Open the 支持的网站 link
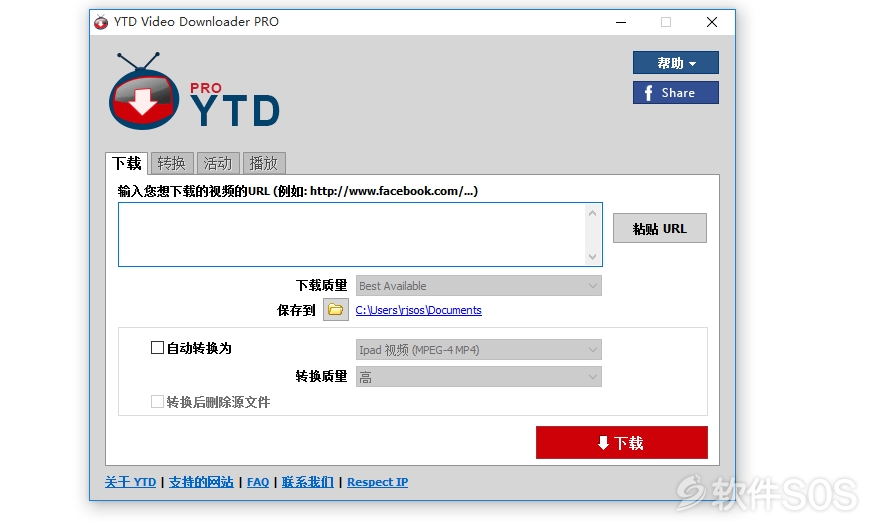 201,482
